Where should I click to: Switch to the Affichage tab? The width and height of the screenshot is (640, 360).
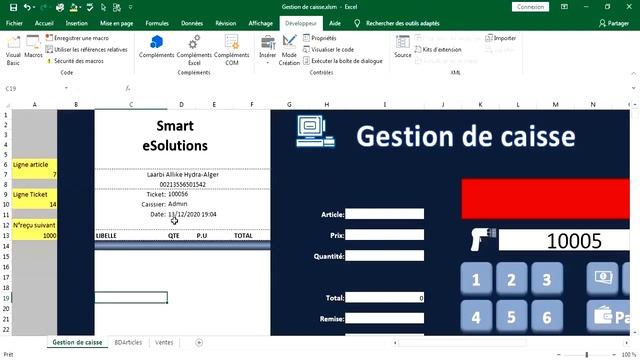[260, 23]
